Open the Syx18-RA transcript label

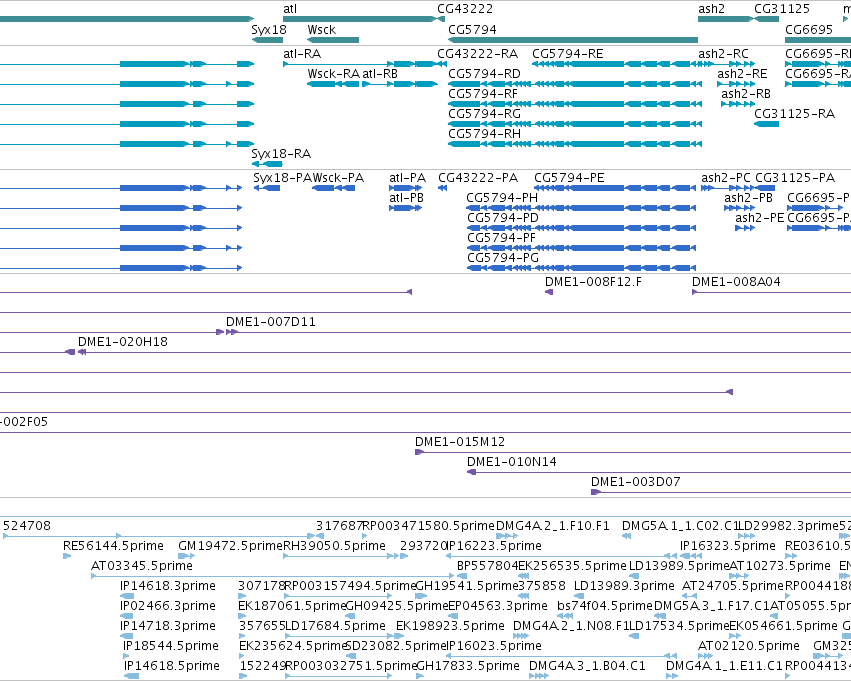(x=281, y=154)
